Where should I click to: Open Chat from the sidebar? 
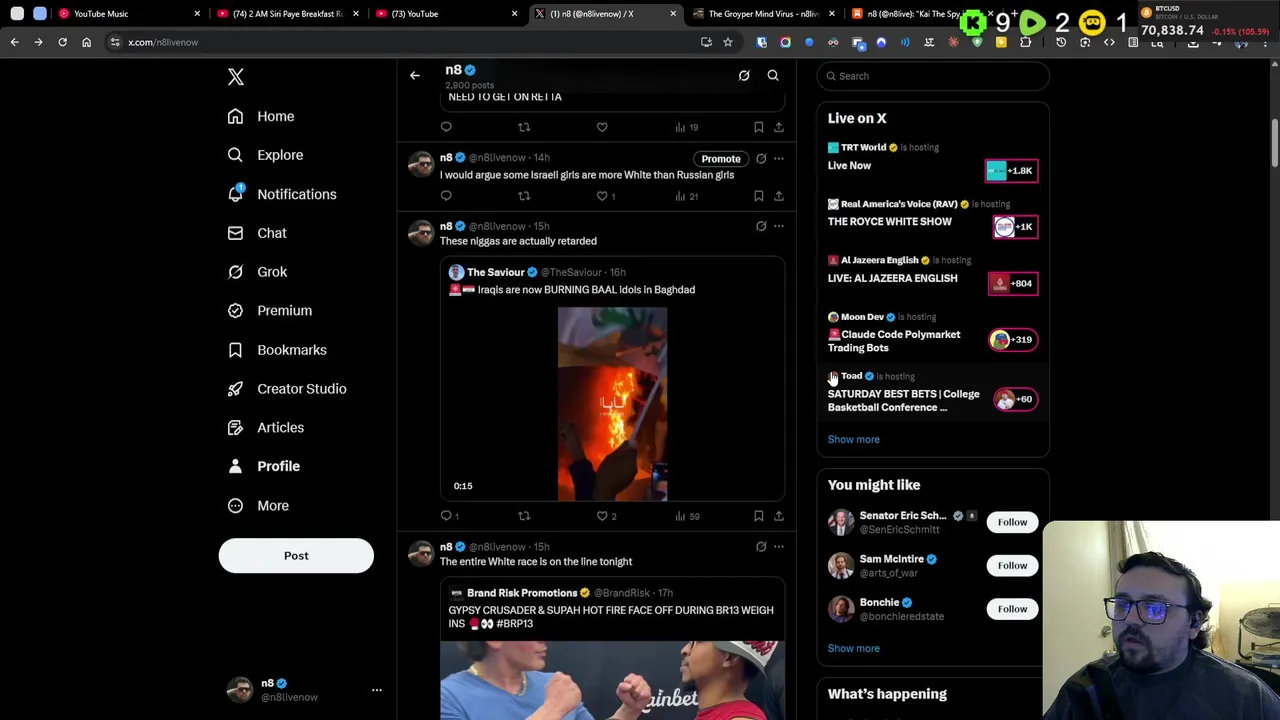click(258, 233)
